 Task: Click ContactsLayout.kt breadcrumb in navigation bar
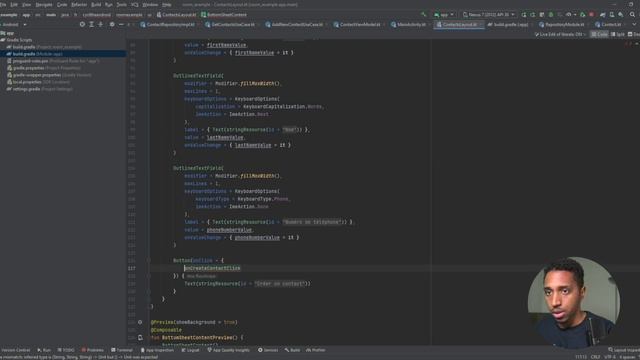pyautogui.click(x=176, y=15)
